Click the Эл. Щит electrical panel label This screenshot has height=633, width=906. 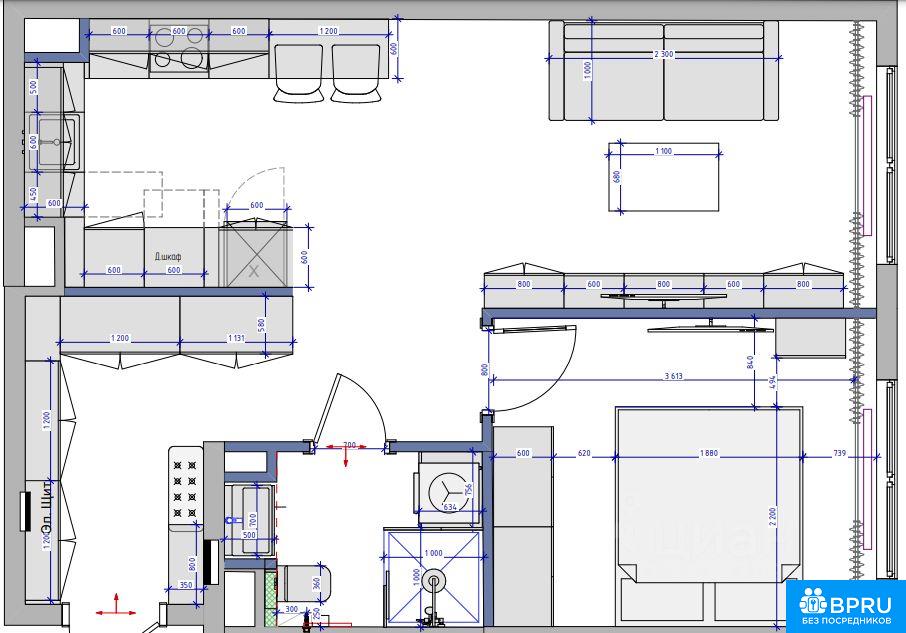click(44, 510)
